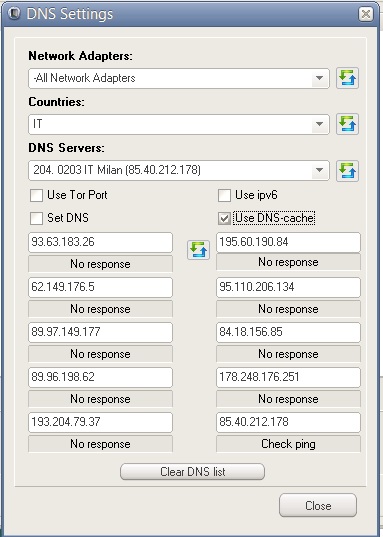This screenshot has width=383, height=537.
Task: Close the DNS Settings window with X
Action: point(366,14)
